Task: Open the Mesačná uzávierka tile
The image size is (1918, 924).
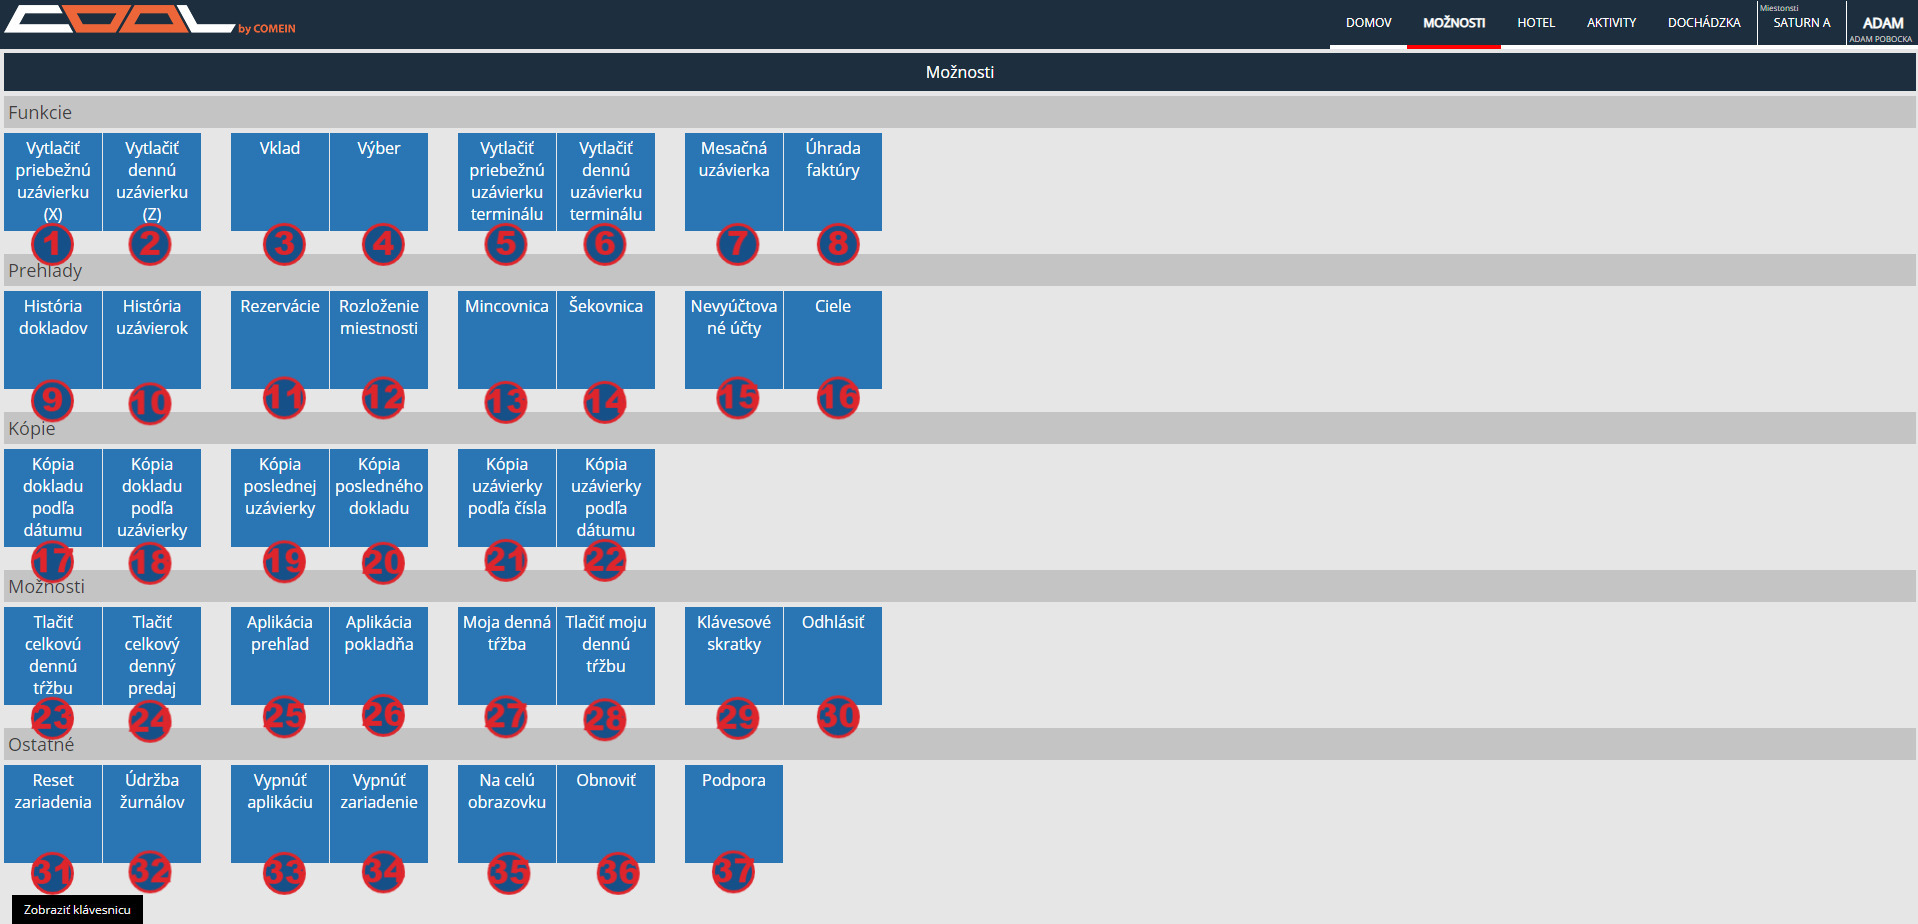Action: tap(734, 181)
